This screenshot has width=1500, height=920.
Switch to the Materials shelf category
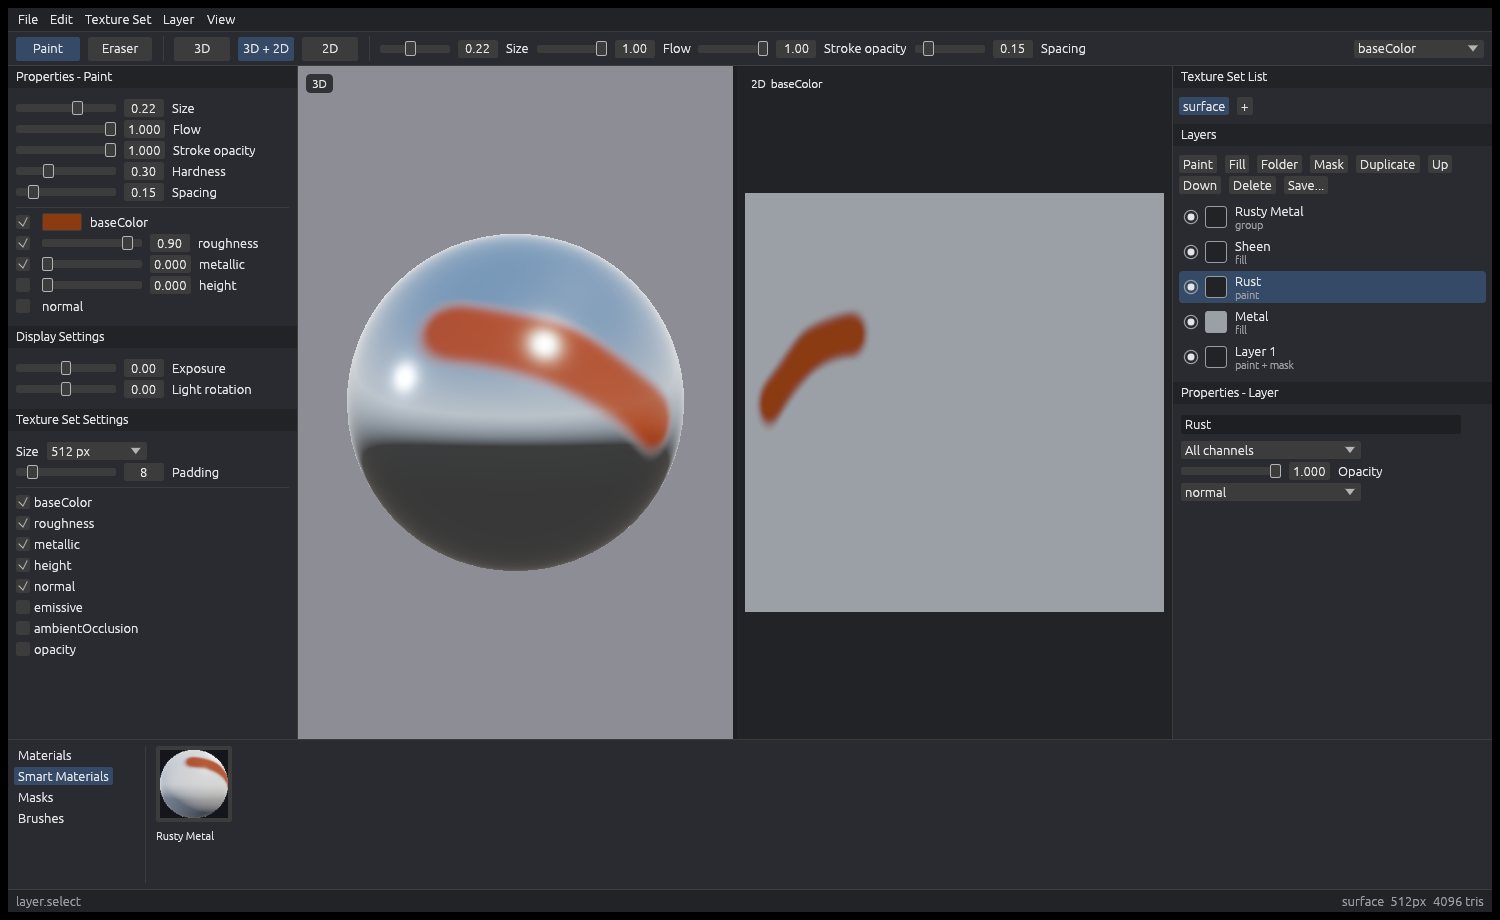(x=45, y=755)
